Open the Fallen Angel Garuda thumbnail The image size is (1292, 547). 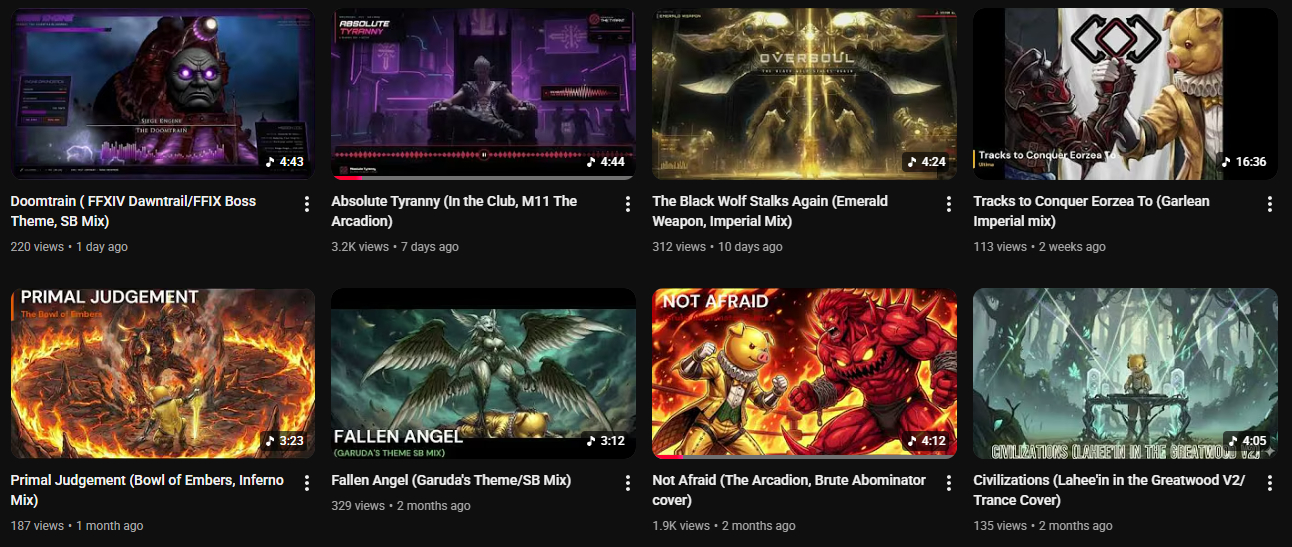coord(483,373)
